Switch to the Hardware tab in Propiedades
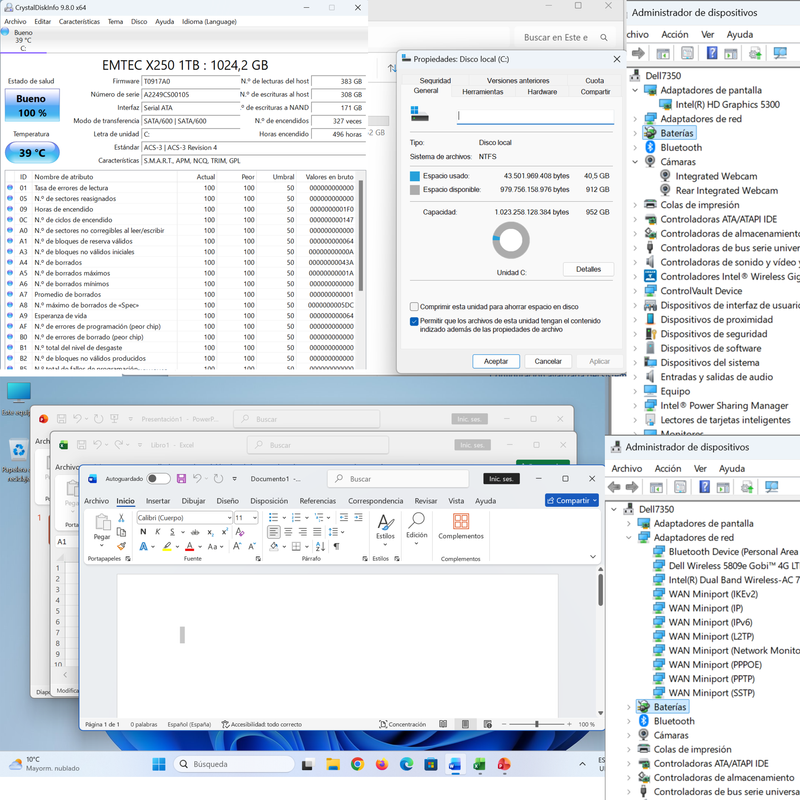Screen dimensions: 800x800 click(542, 92)
